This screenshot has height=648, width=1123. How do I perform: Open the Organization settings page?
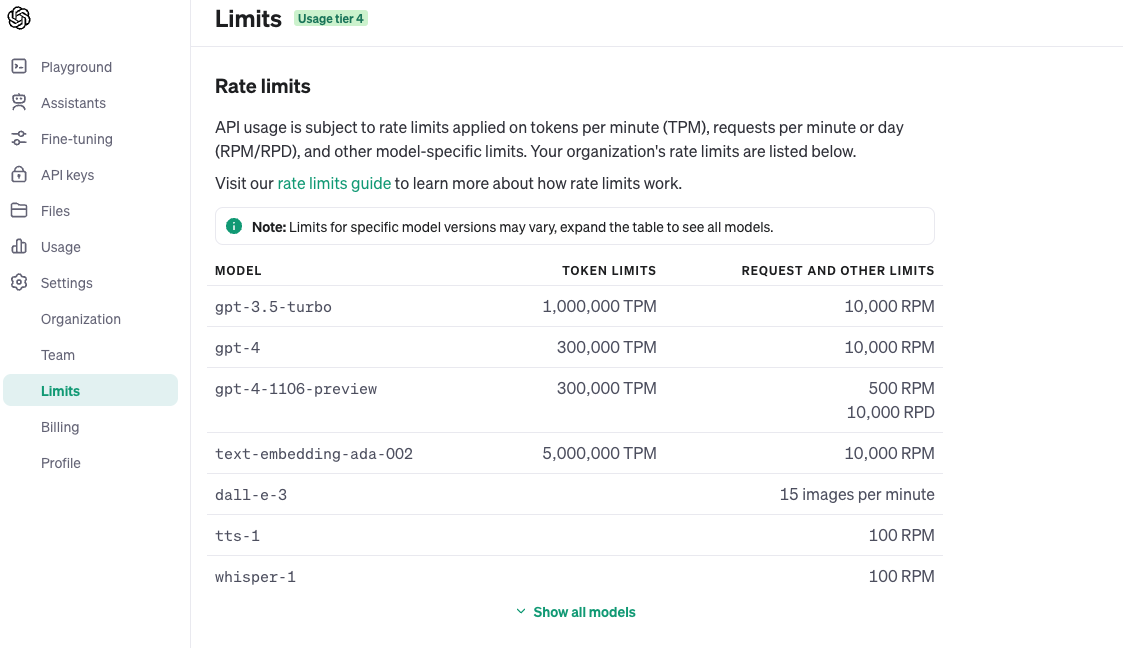coord(81,319)
